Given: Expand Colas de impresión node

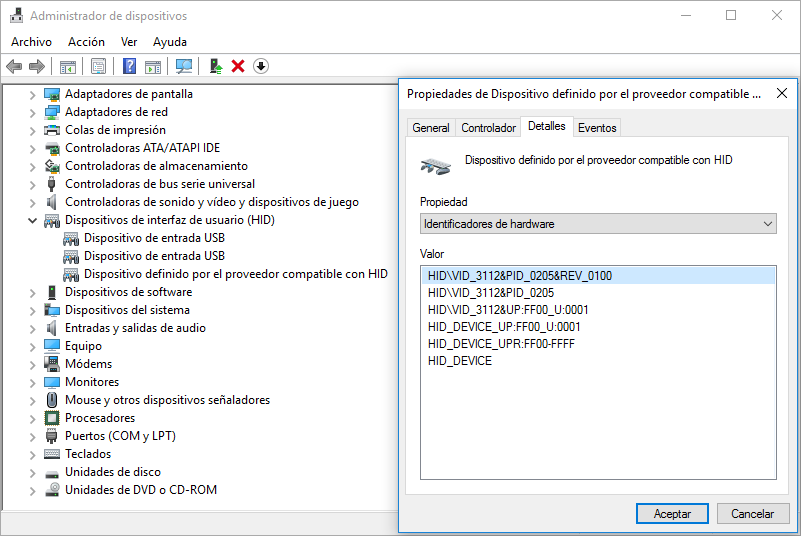Looking at the screenshot, I should (x=32, y=130).
